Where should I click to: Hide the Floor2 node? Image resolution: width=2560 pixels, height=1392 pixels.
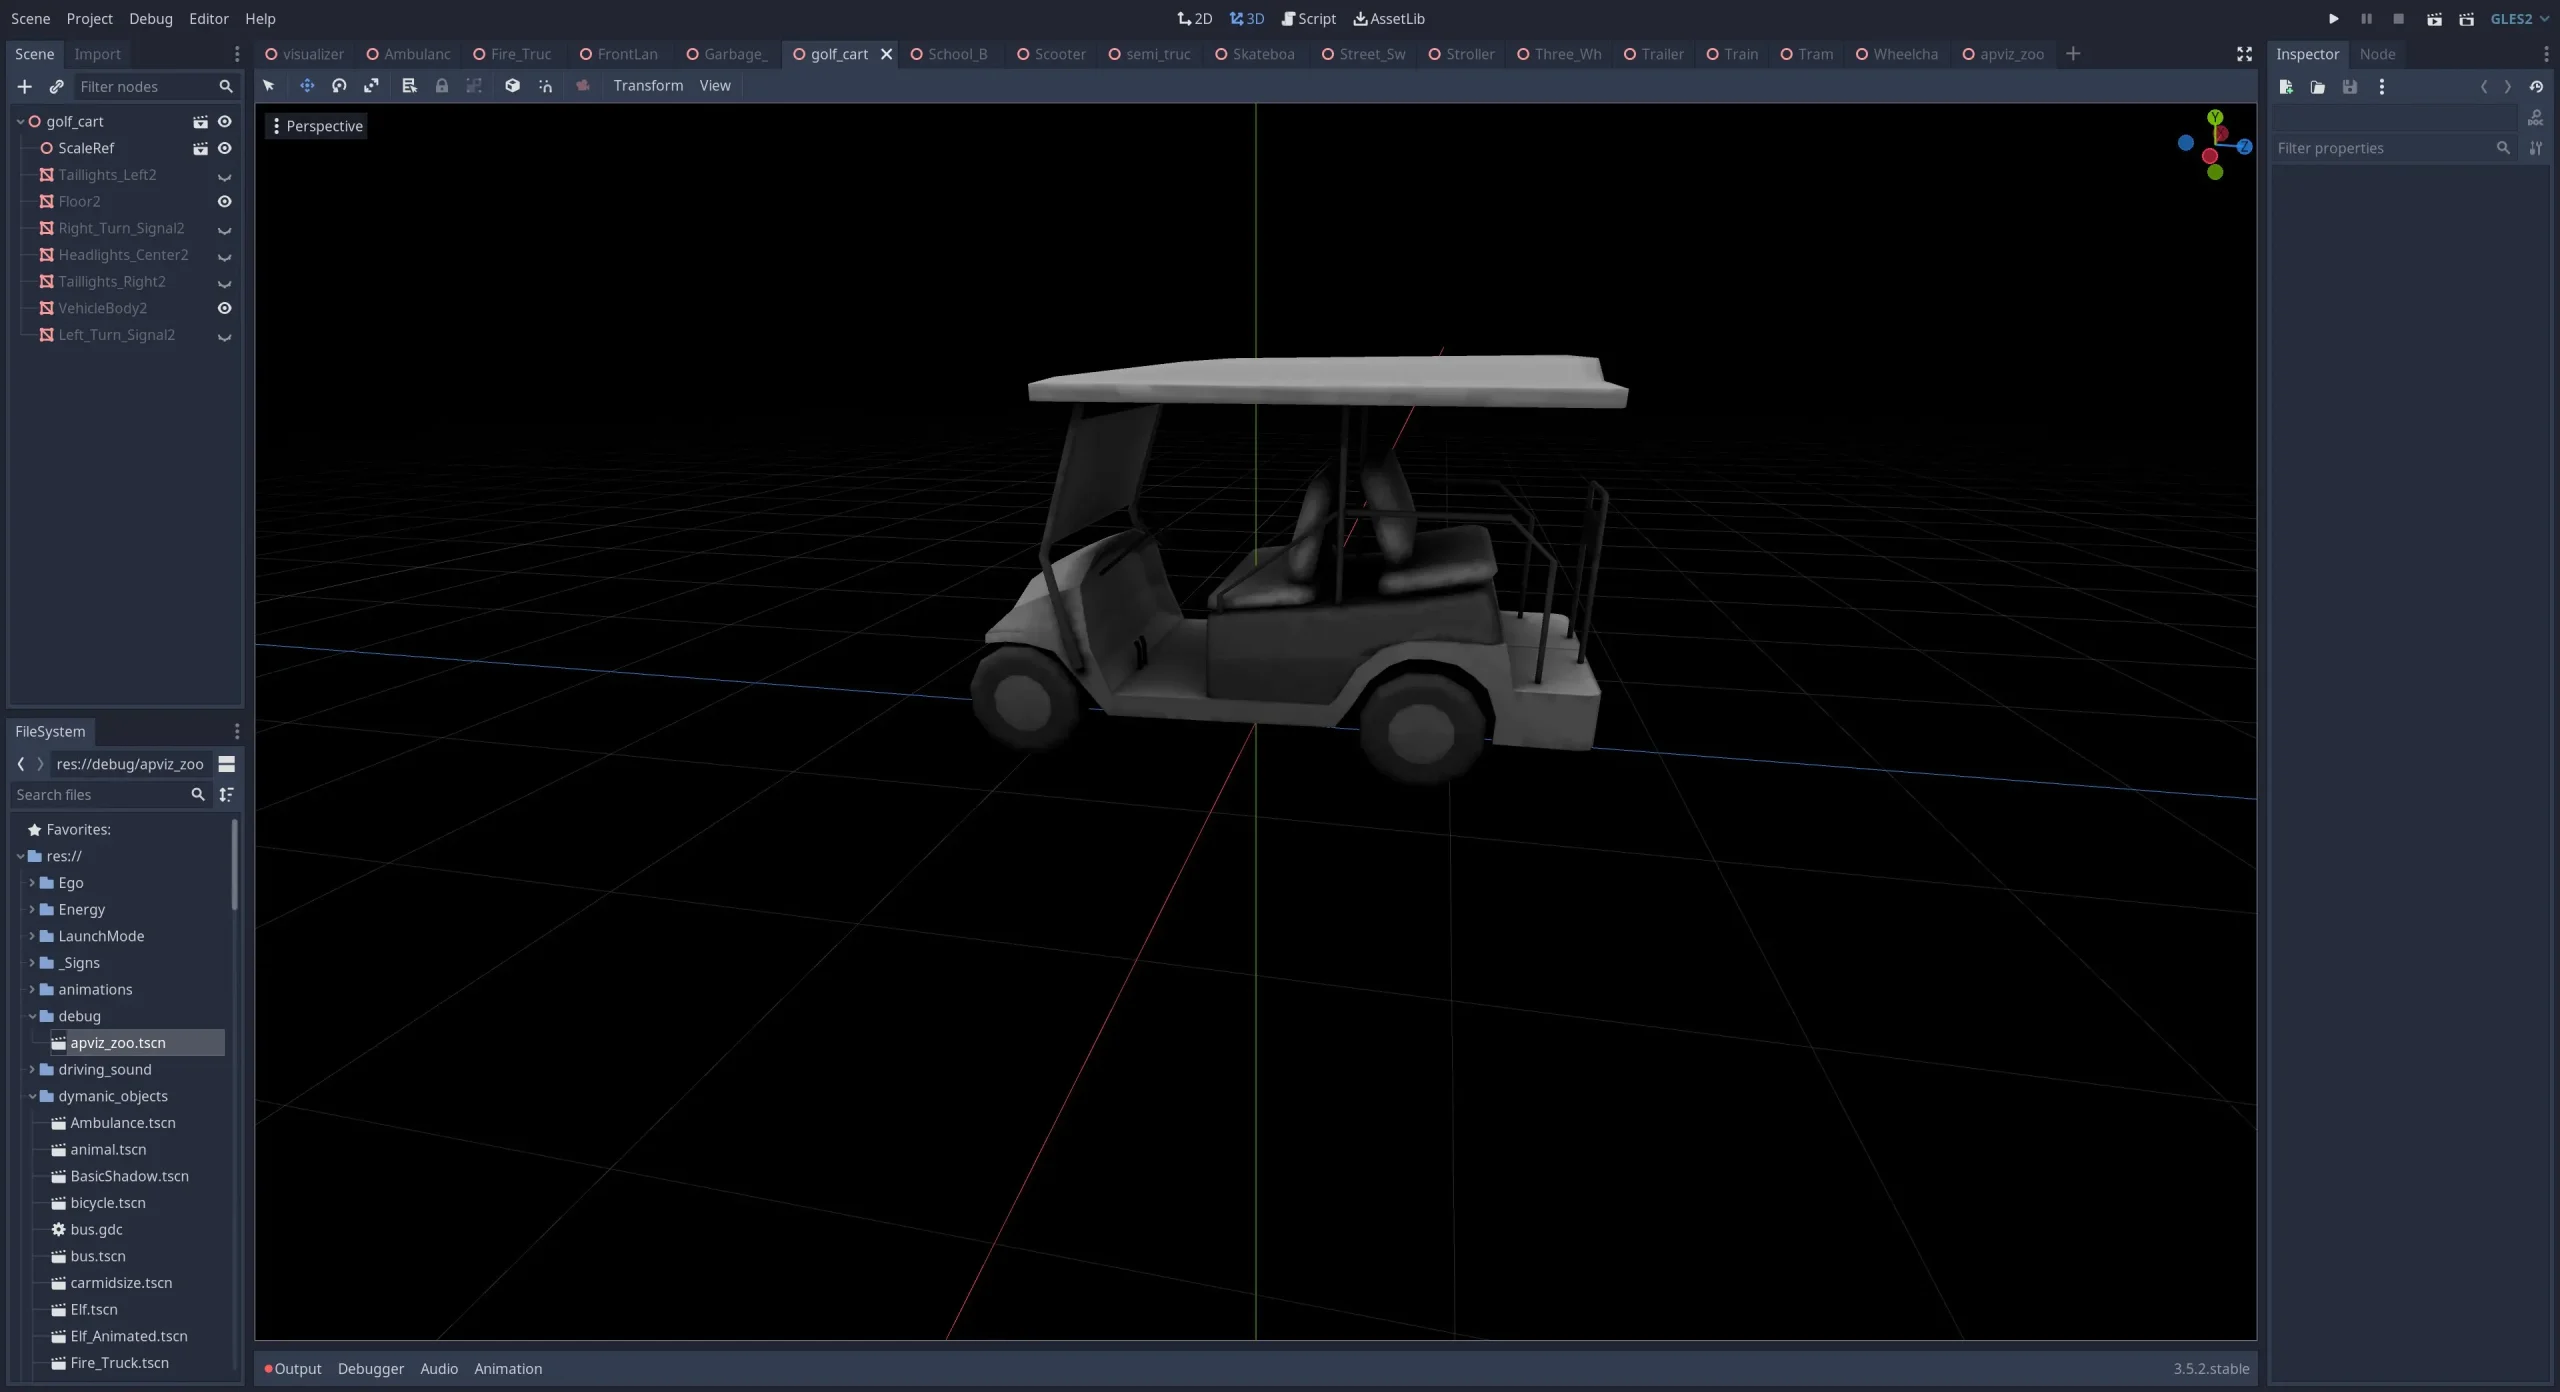[x=225, y=202]
